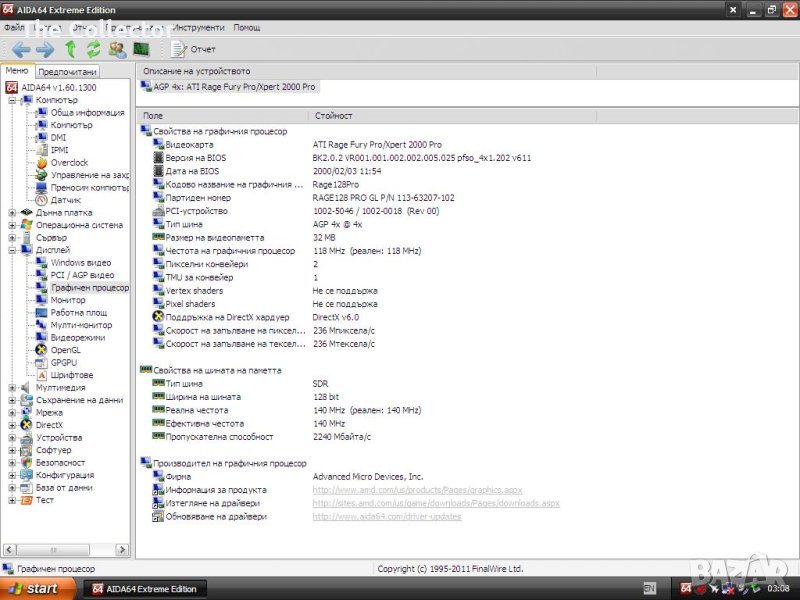Click the Forward arrow in toolbar
Screen dimensions: 800x600
[45, 49]
